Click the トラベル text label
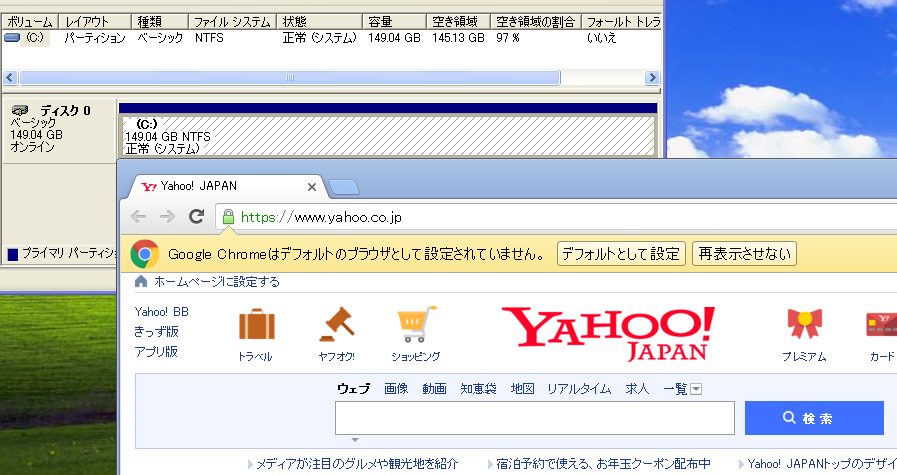This screenshot has height=475, width=897. point(256,357)
